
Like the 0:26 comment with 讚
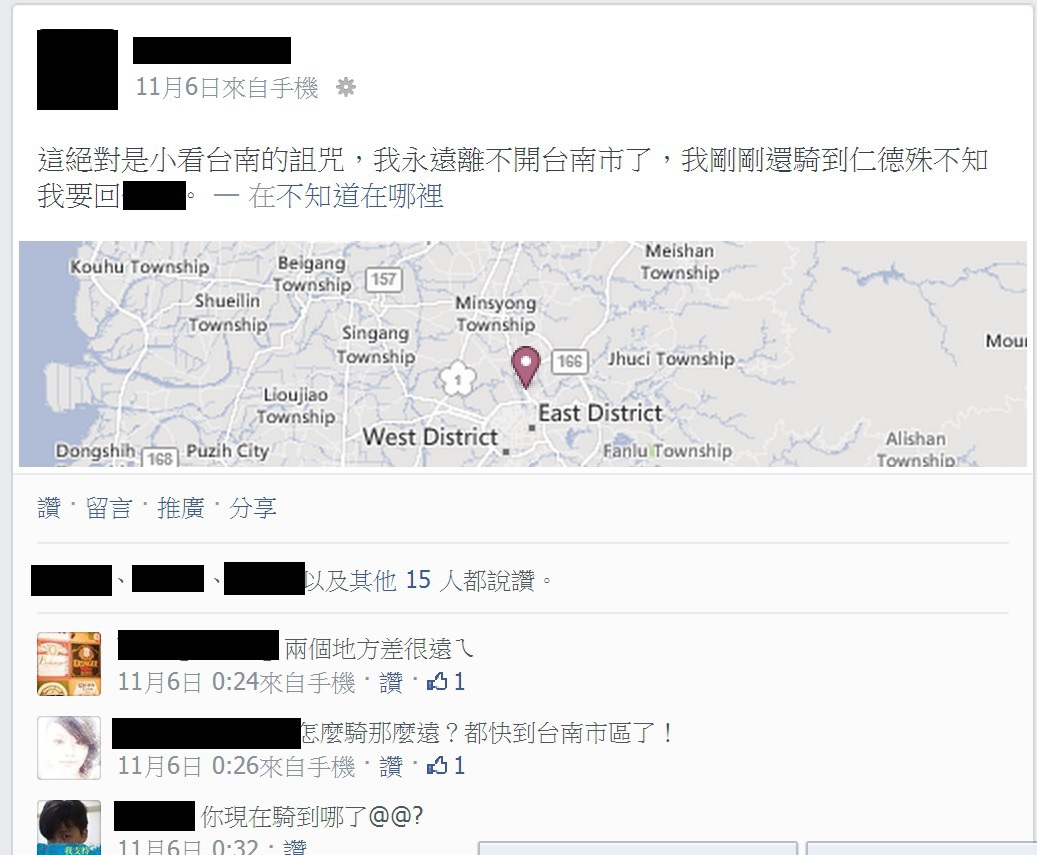pyautogui.click(x=391, y=766)
